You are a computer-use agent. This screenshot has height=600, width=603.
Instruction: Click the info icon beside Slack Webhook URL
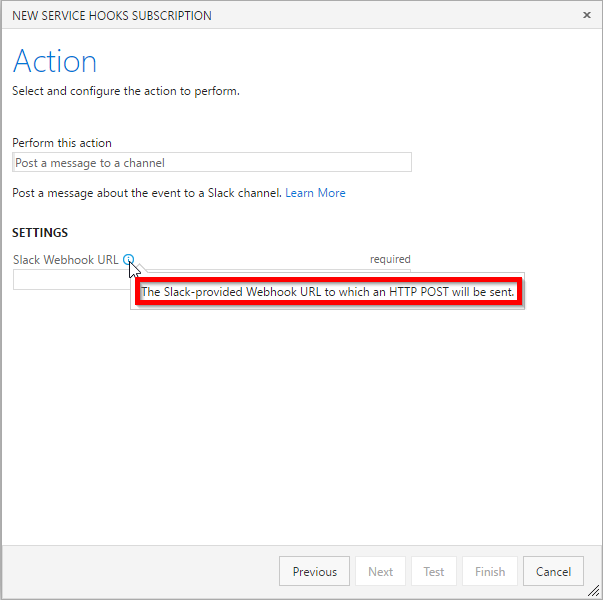coord(128,260)
